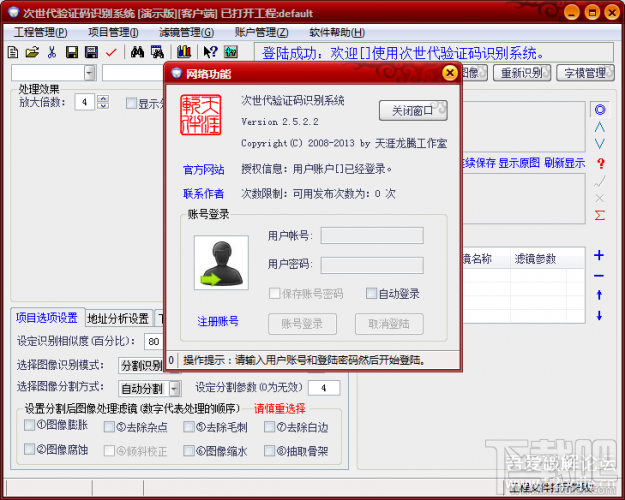Screen dimensions: 625x500
Task: Check the ①图像膨胀 filter option
Action: 29,425
